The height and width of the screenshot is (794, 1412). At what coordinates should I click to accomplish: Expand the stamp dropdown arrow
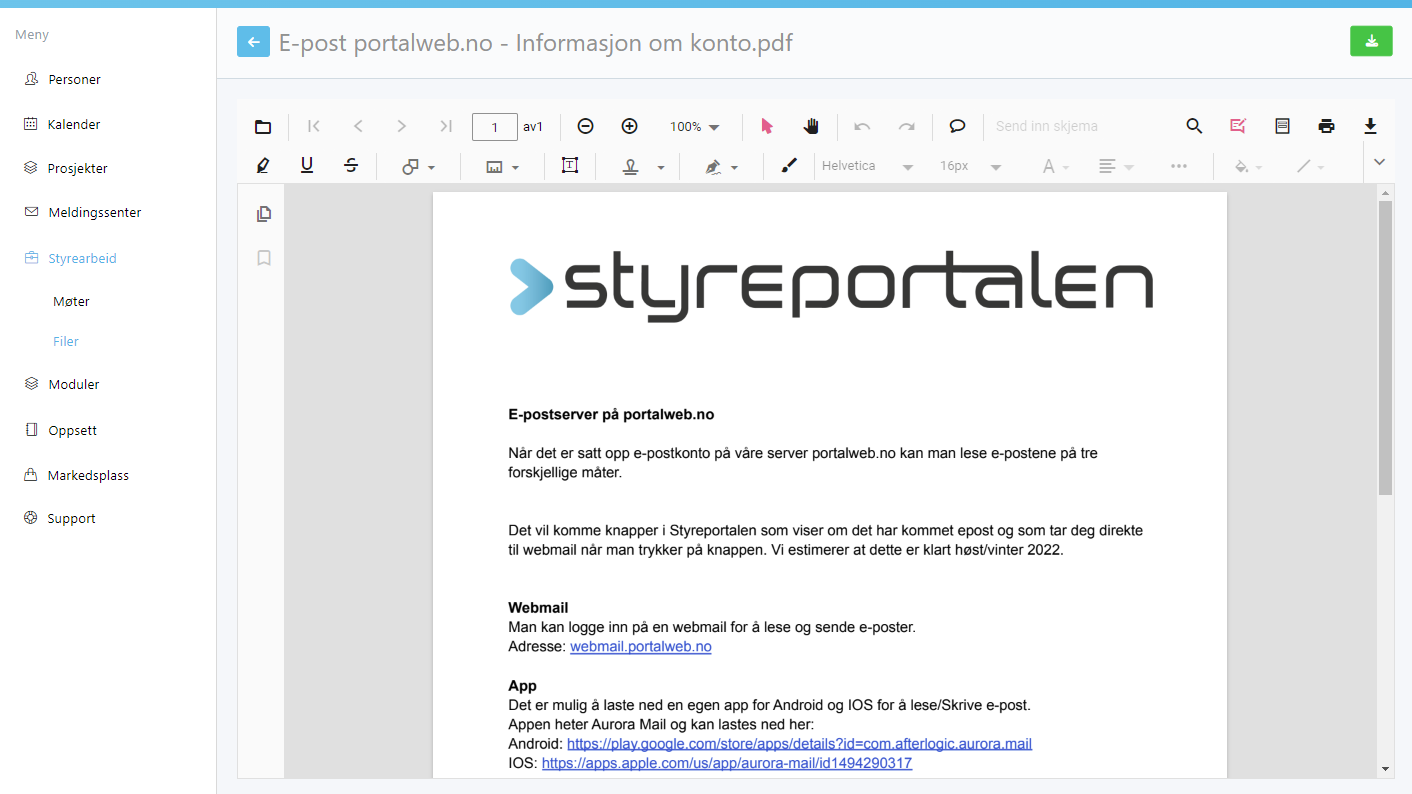[x=661, y=168]
